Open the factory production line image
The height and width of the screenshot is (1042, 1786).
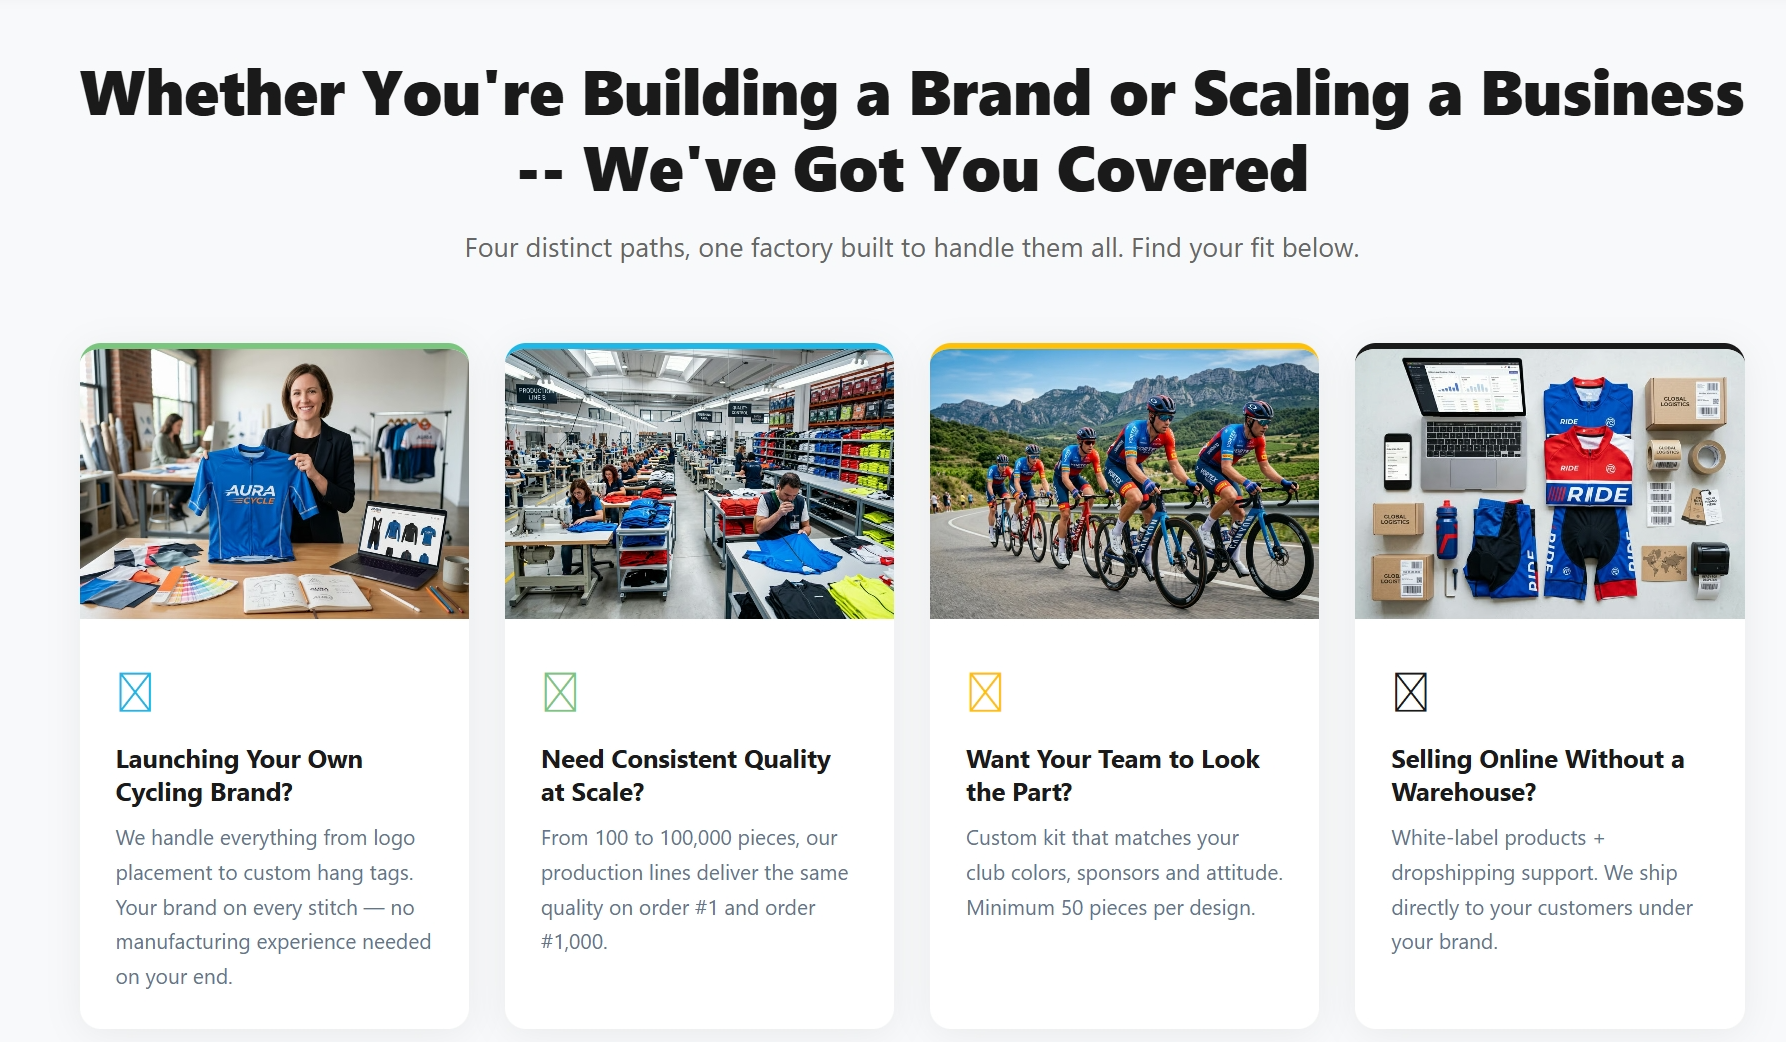699,483
